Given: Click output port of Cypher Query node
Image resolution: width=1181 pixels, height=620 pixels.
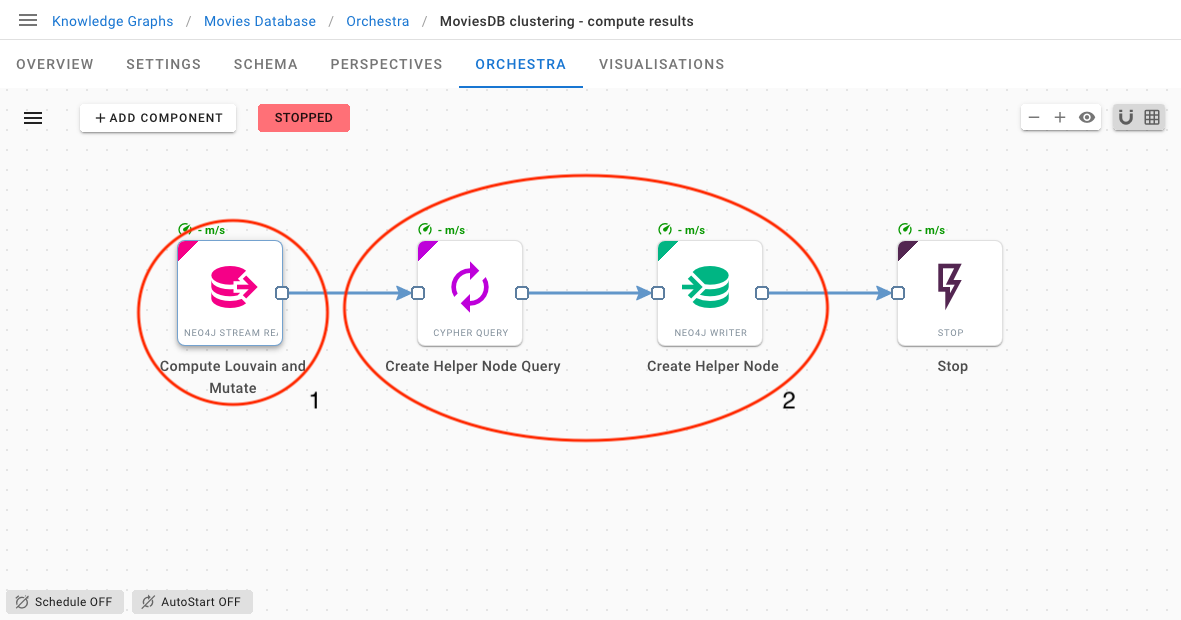Looking at the screenshot, I should [522, 293].
